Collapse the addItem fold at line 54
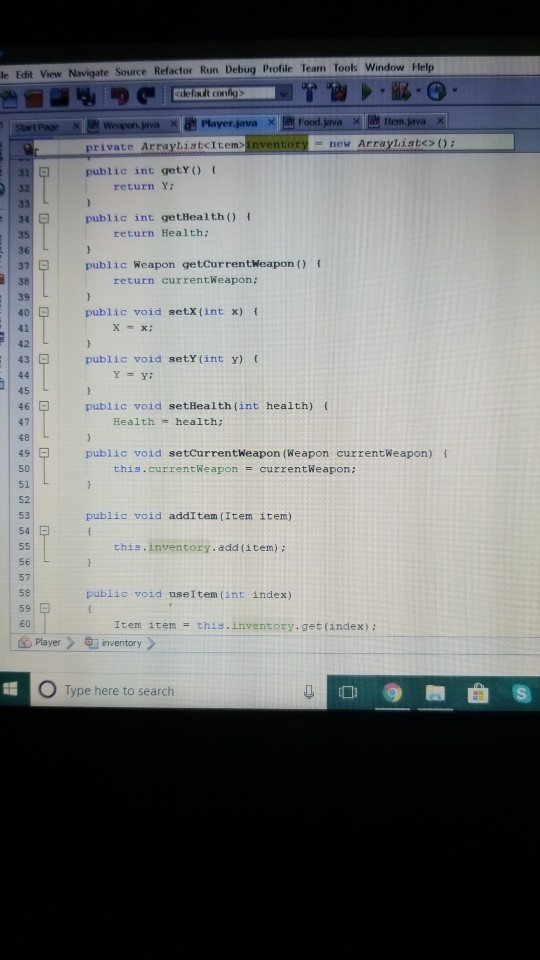This screenshot has height=960, width=540. [44, 531]
